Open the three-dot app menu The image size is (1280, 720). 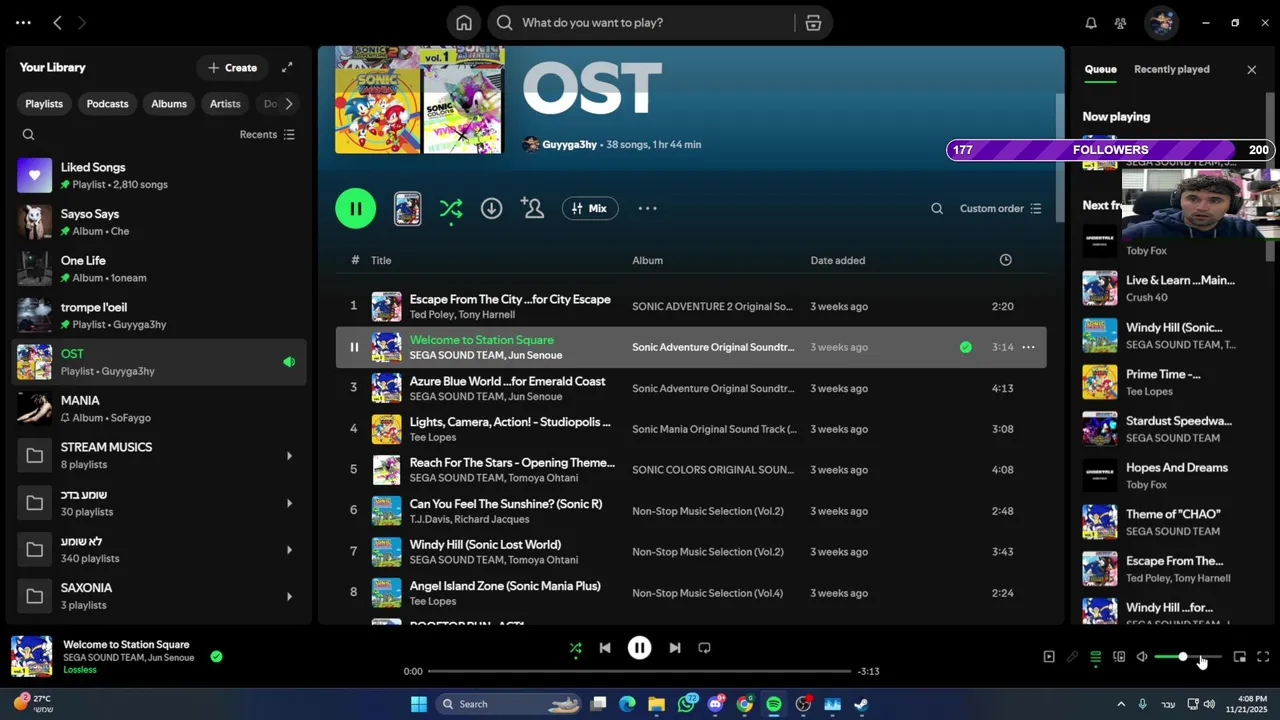click(x=23, y=23)
